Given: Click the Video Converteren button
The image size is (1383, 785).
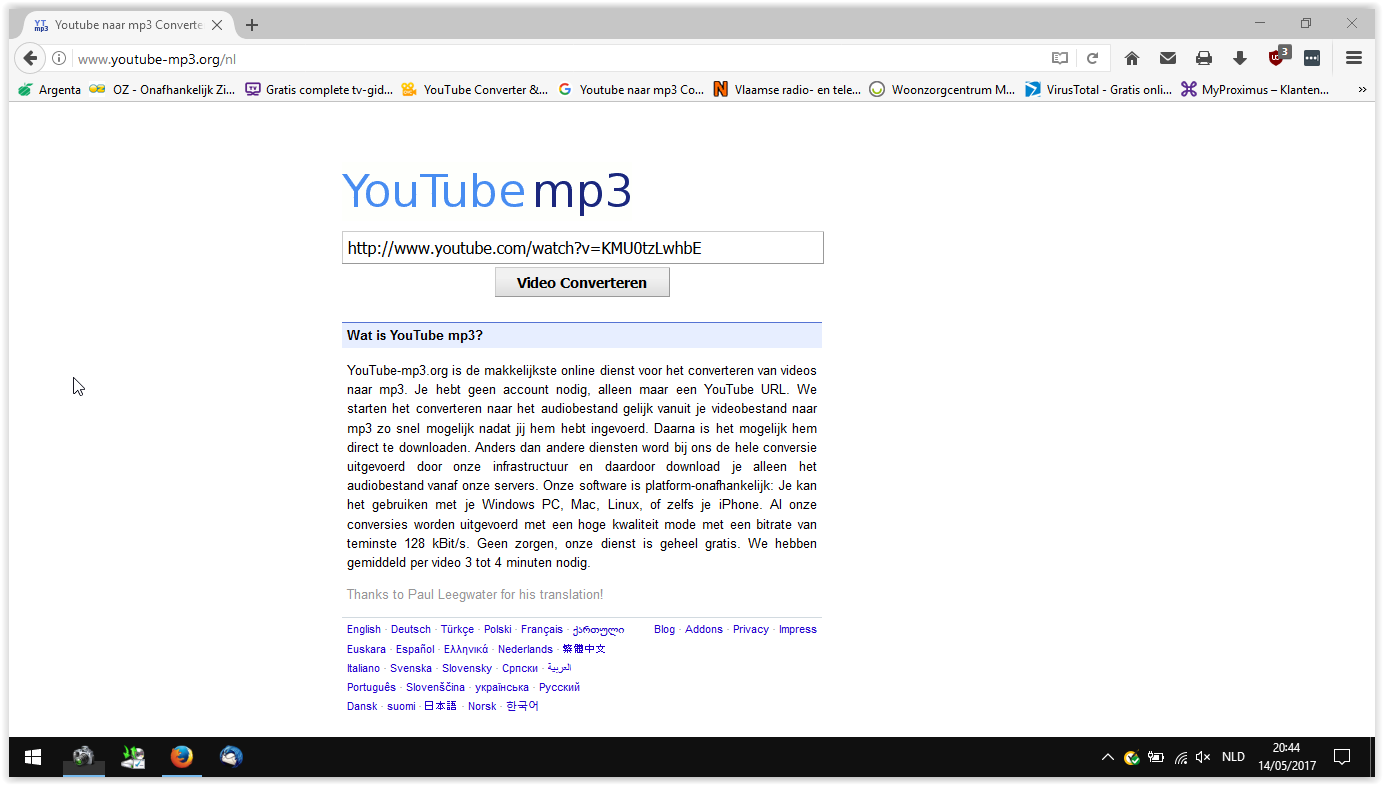Looking at the screenshot, I should coord(582,283).
